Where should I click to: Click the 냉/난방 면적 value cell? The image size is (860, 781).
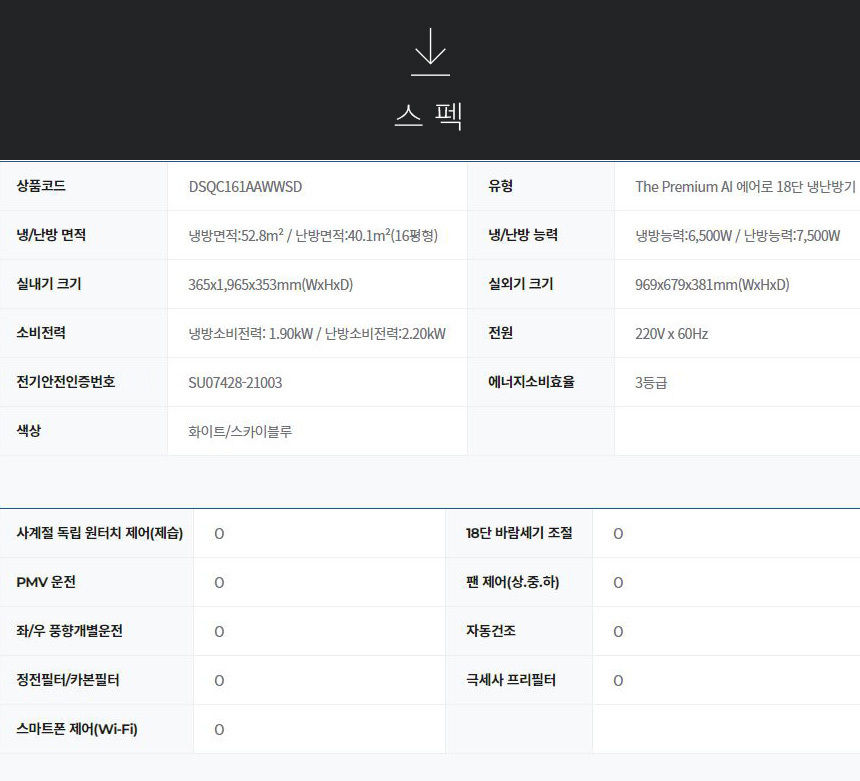tap(313, 236)
